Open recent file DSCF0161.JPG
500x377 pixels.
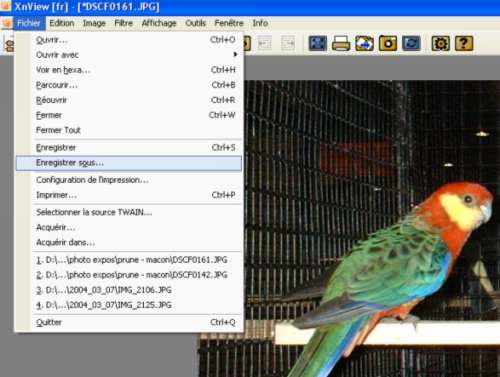coord(129,260)
